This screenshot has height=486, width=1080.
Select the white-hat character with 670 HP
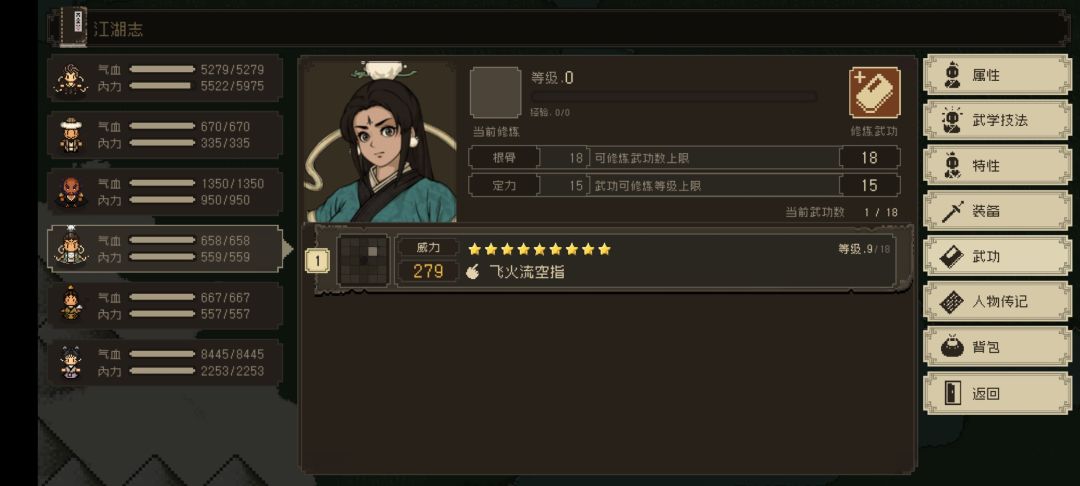click(x=71, y=135)
